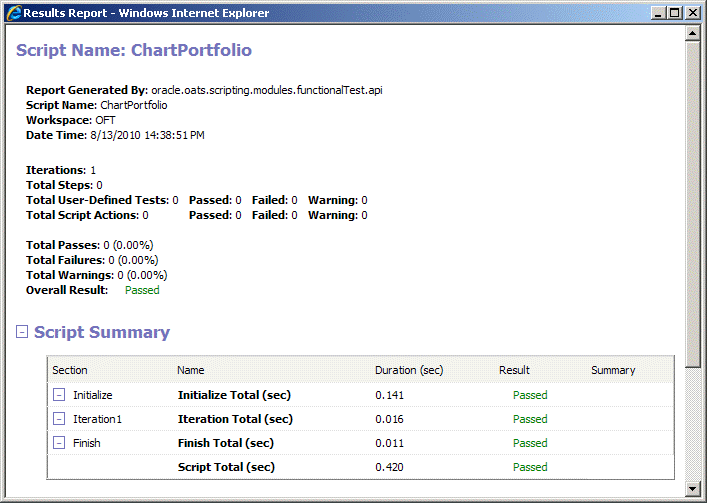The width and height of the screenshot is (707, 503).
Task: Click the Script Summary heading text
Action: pos(102,332)
